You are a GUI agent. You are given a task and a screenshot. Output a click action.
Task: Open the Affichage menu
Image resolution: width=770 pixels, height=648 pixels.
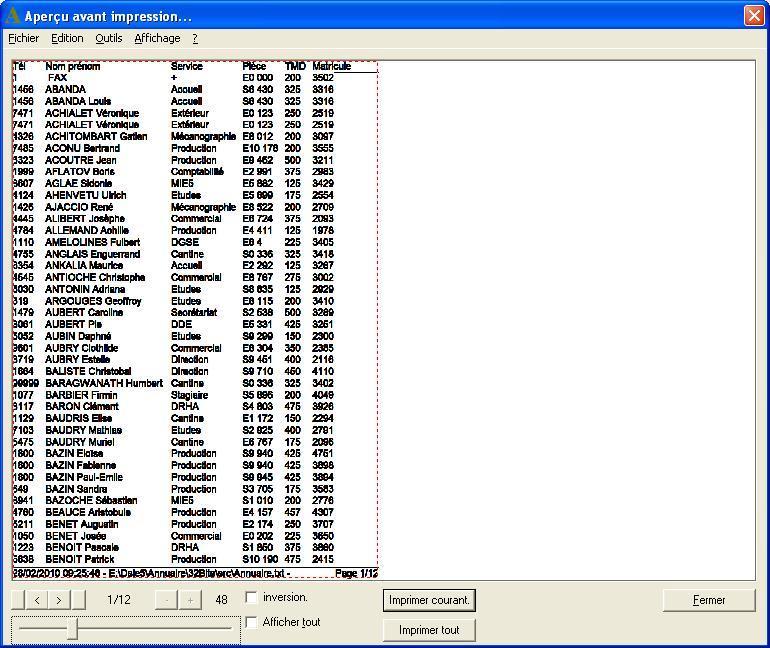[x=157, y=38]
